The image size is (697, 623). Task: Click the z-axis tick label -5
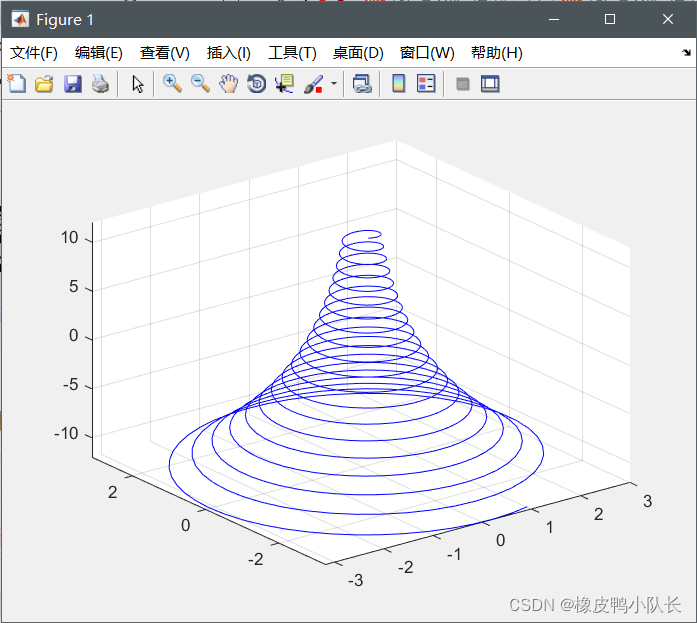[71, 384]
